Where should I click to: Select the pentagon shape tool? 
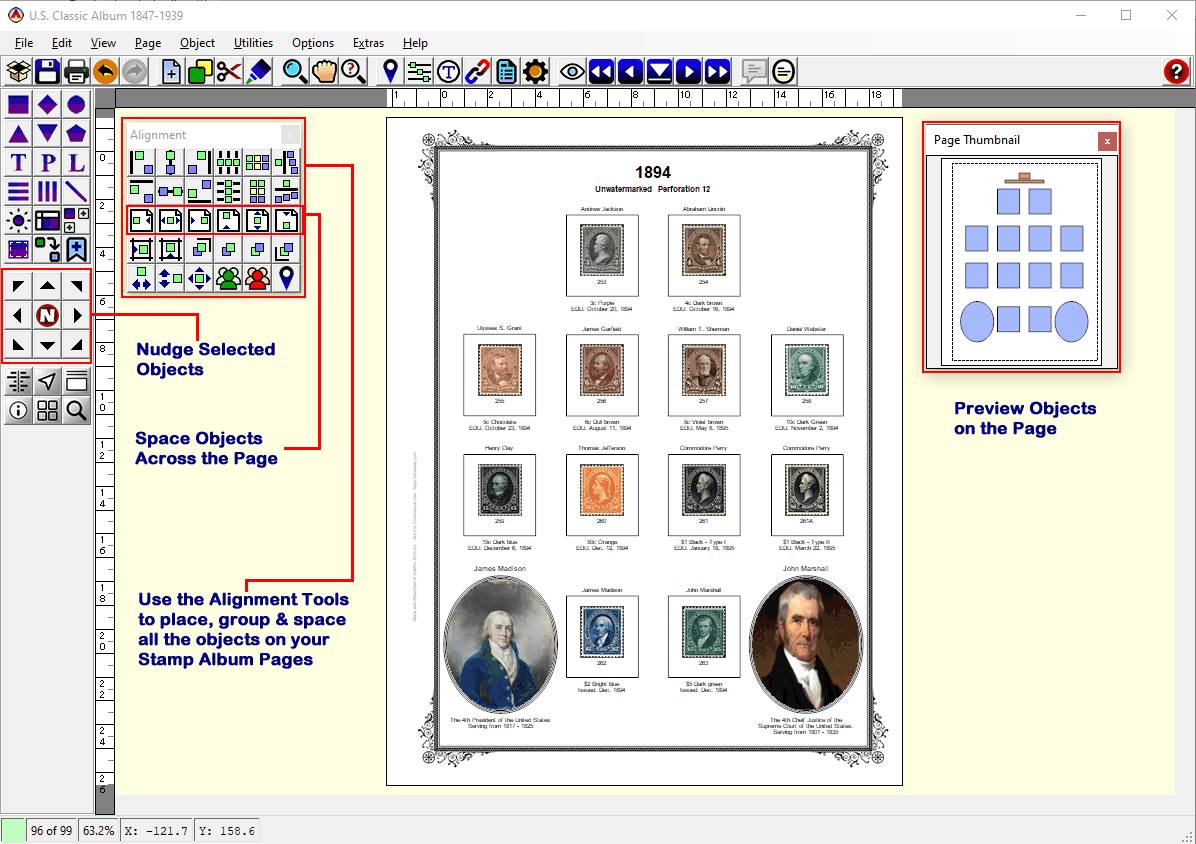pos(76,133)
